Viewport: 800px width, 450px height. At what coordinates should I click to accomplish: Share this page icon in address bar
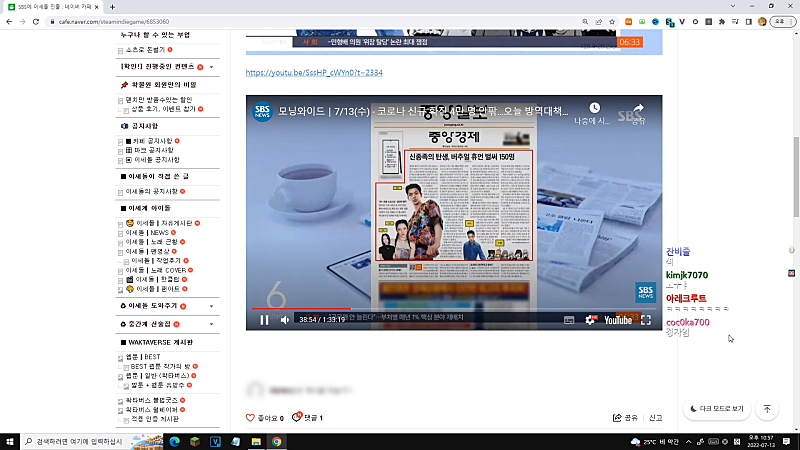(x=598, y=21)
